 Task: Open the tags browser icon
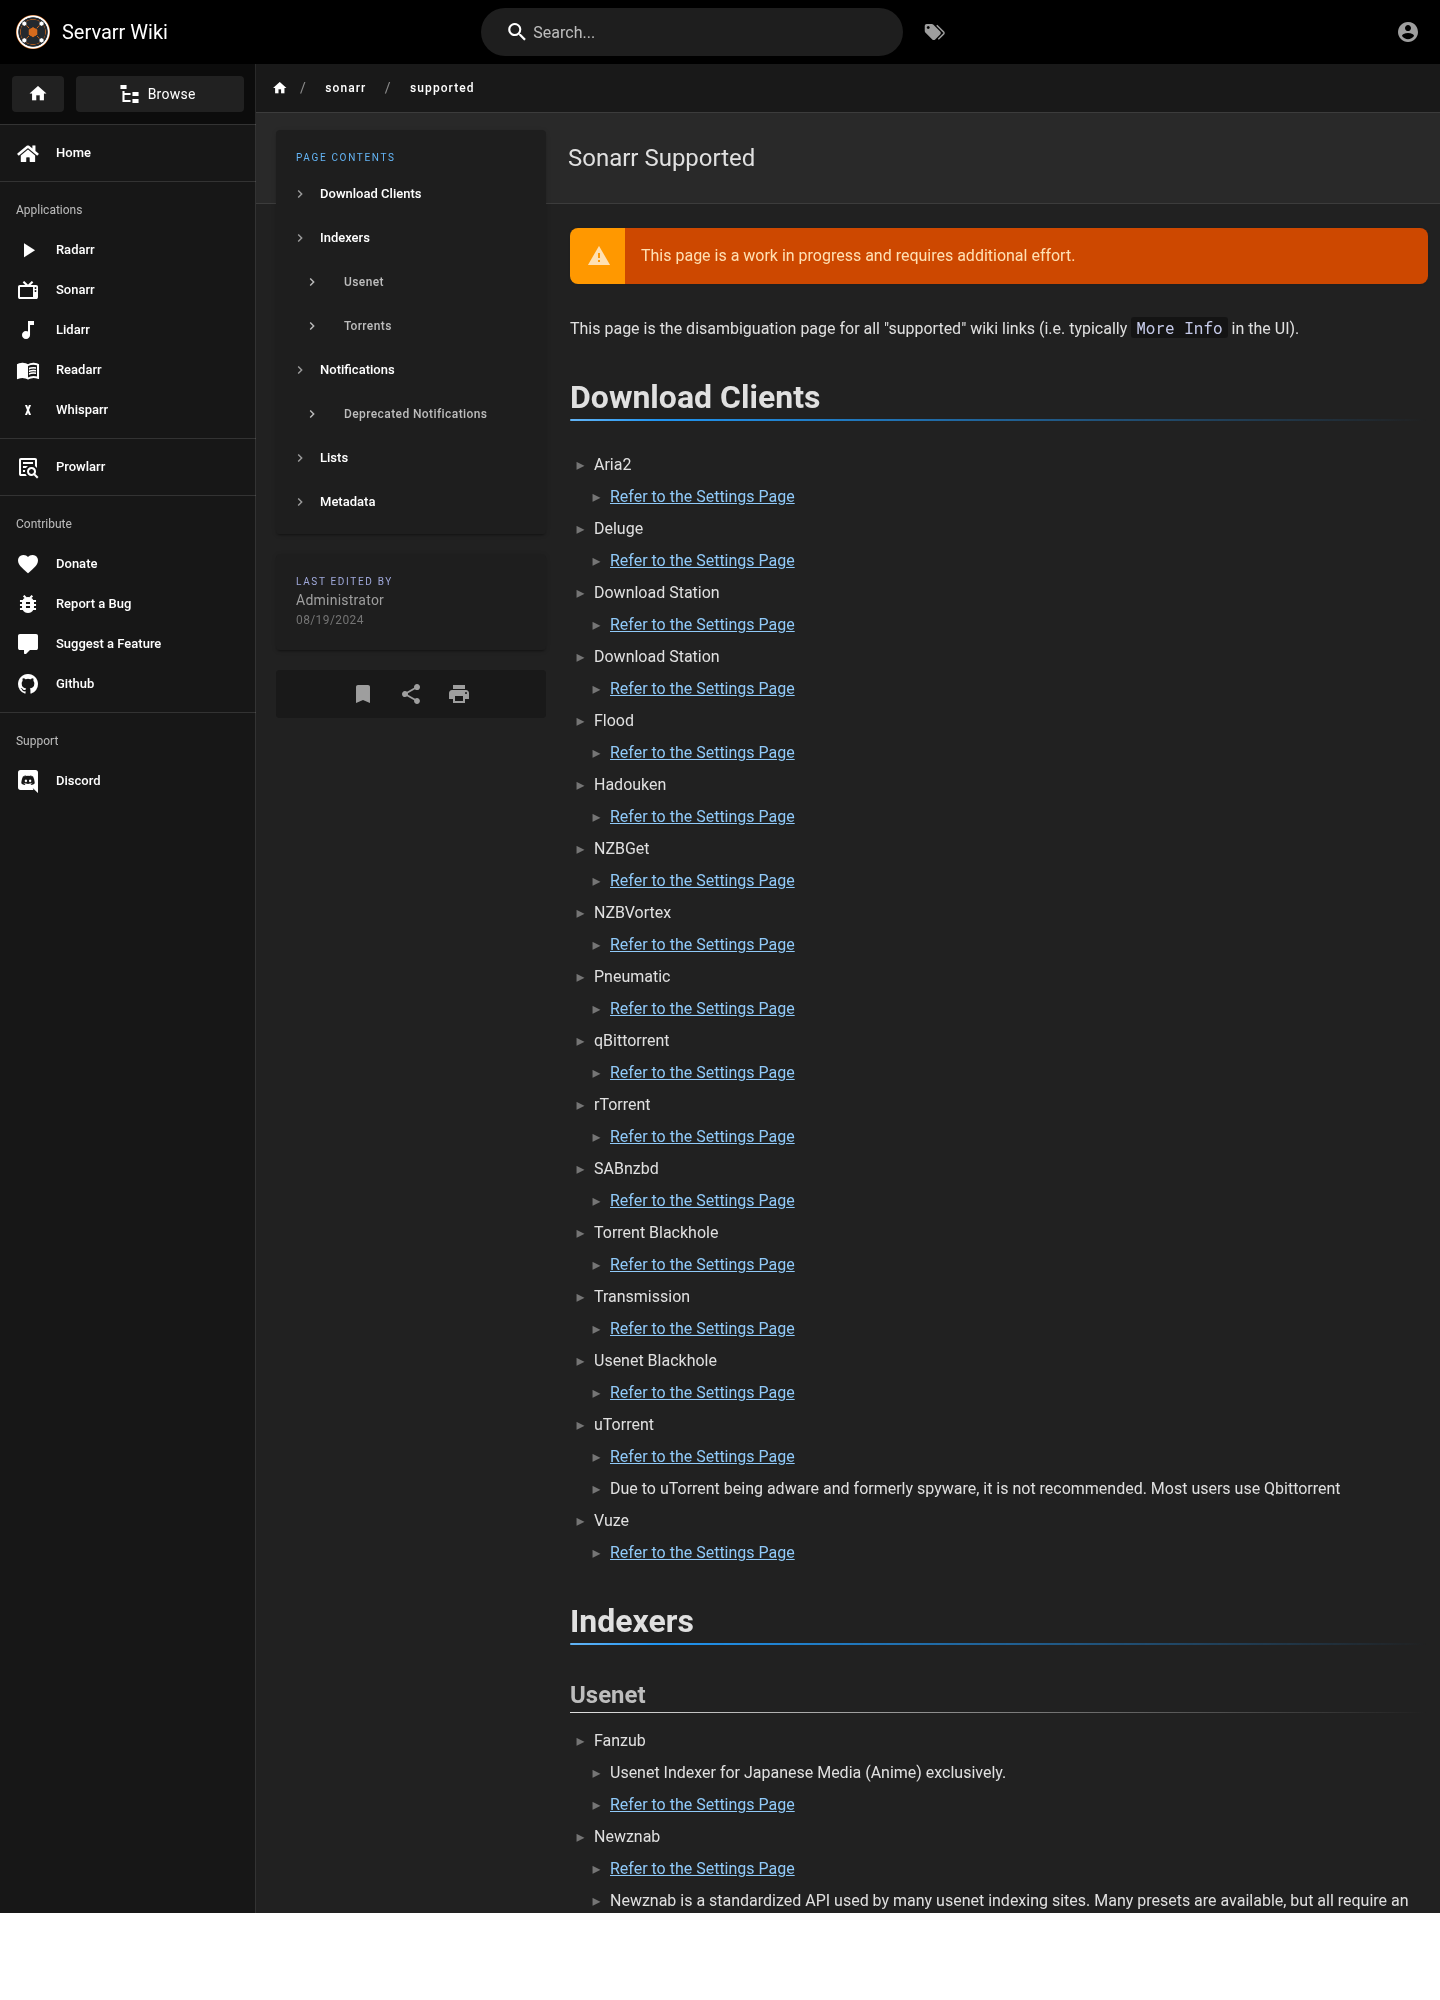[x=934, y=32]
